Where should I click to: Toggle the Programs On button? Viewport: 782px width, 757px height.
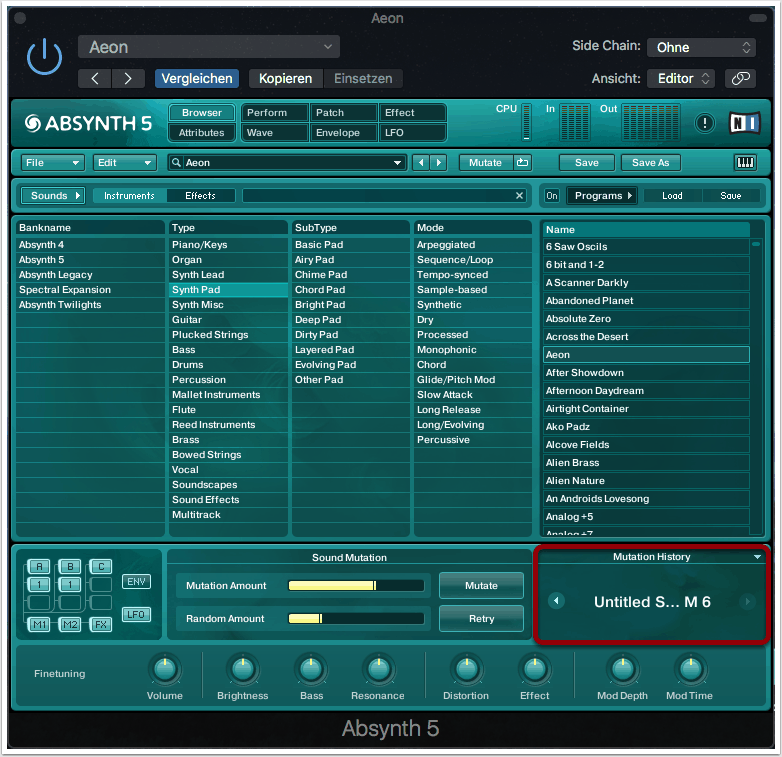(552, 196)
